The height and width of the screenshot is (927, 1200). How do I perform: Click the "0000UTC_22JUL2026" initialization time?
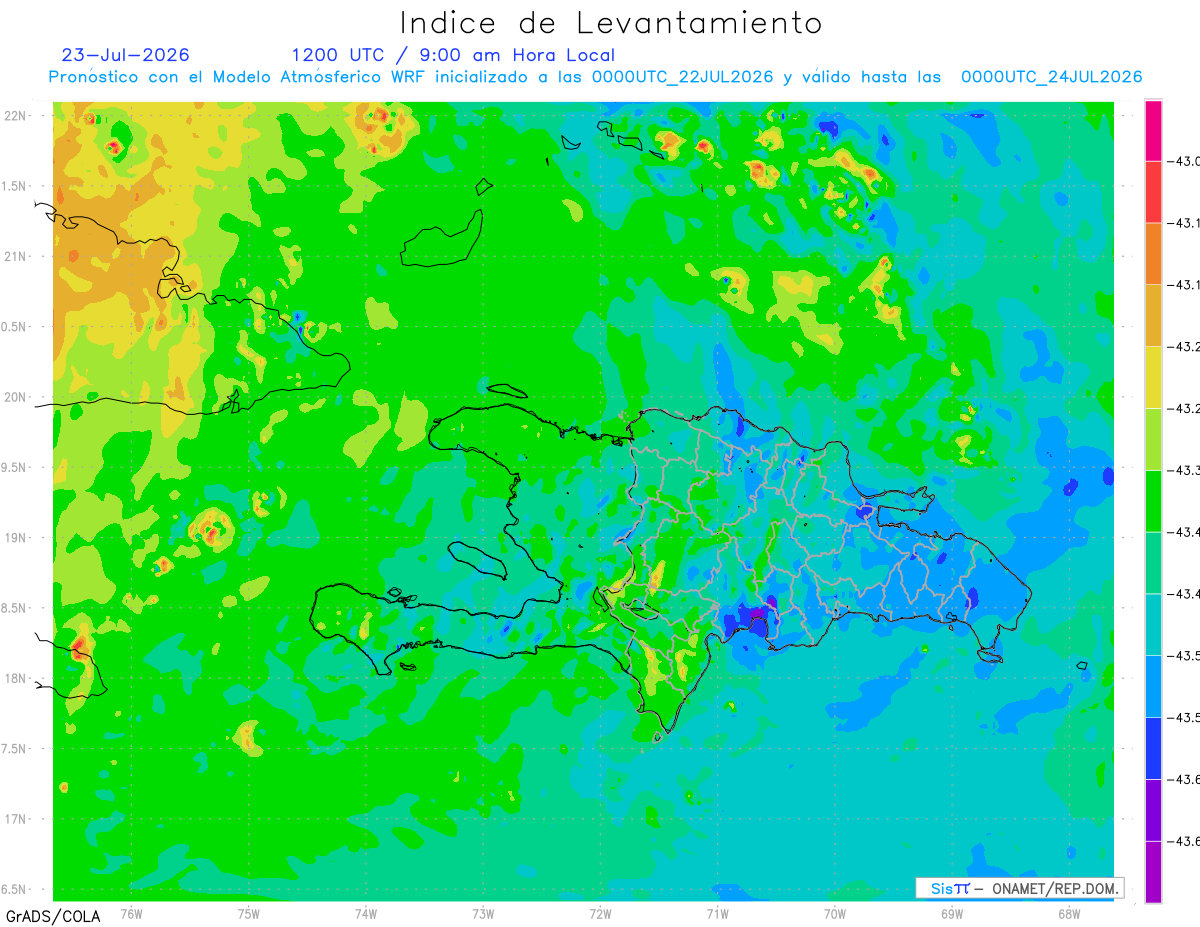pyautogui.click(x=682, y=77)
